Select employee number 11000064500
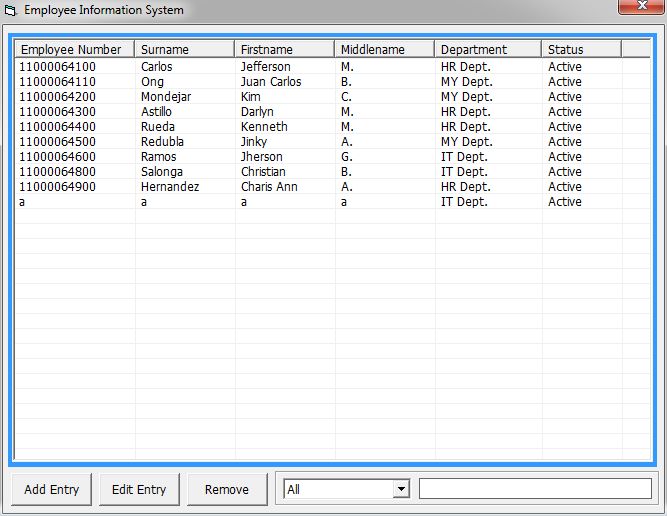 tap(57, 142)
